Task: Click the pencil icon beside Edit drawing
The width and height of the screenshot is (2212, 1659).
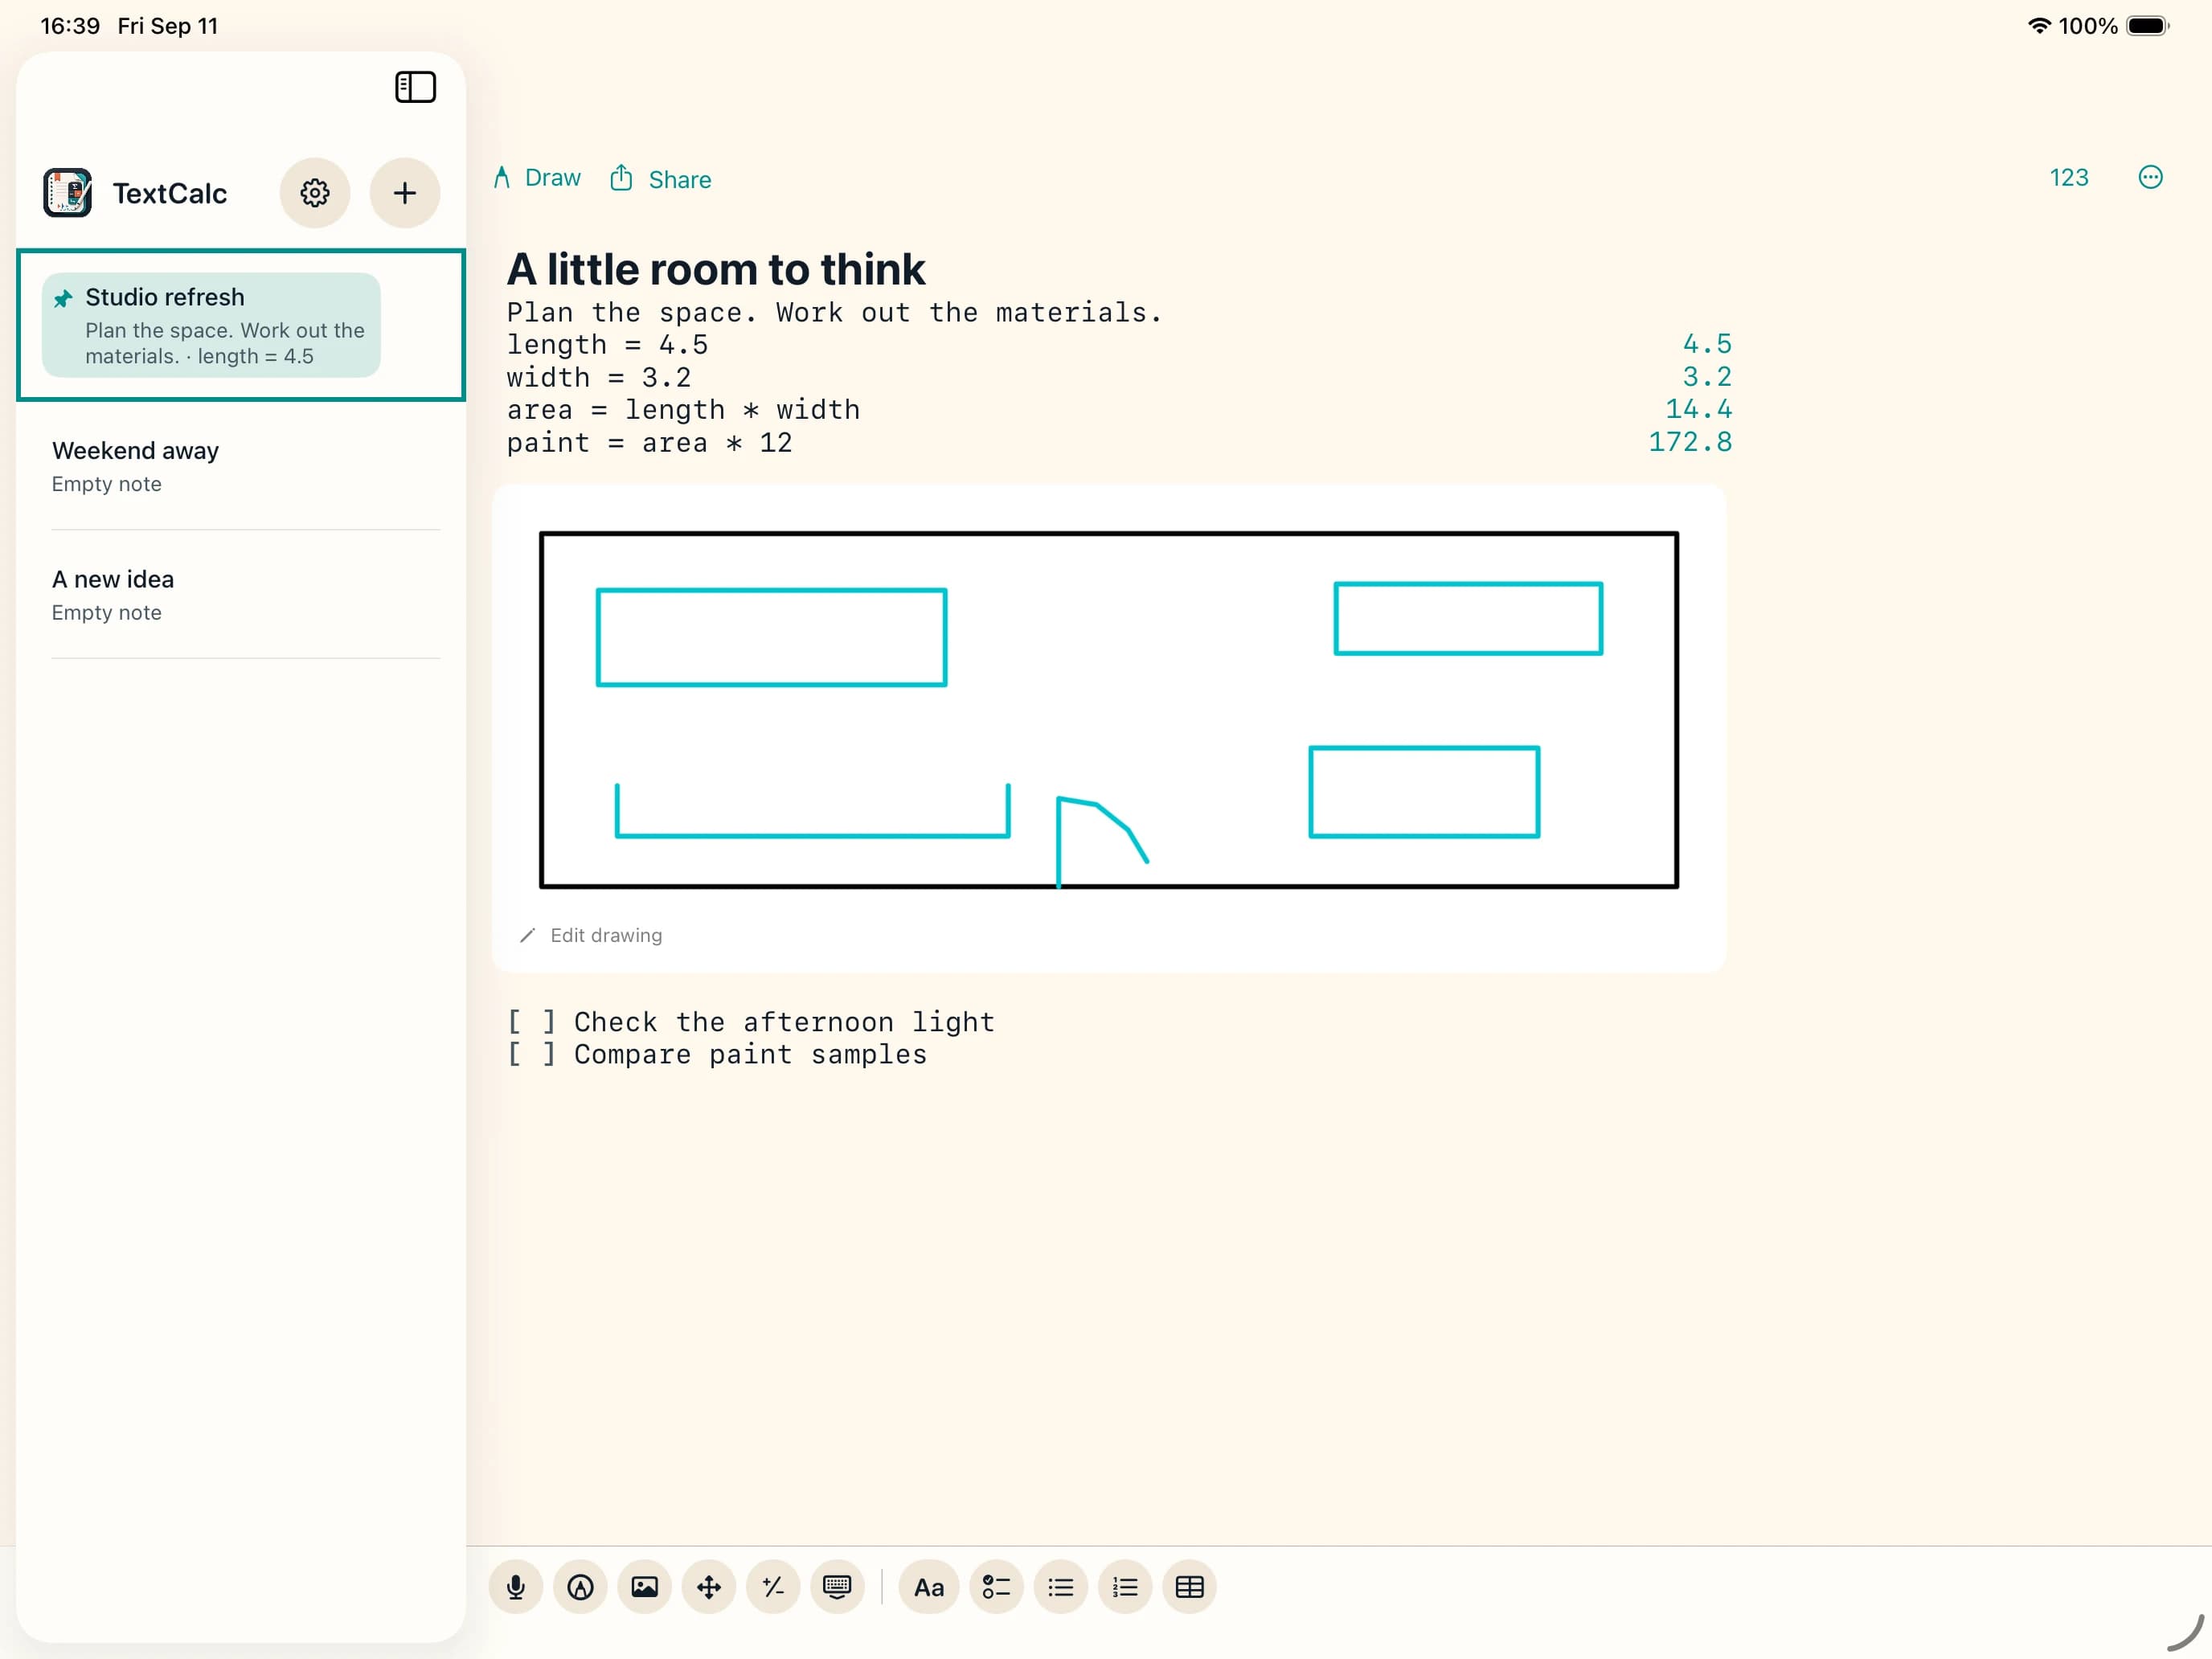Action: pyautogui.click(x=527, y=935)
